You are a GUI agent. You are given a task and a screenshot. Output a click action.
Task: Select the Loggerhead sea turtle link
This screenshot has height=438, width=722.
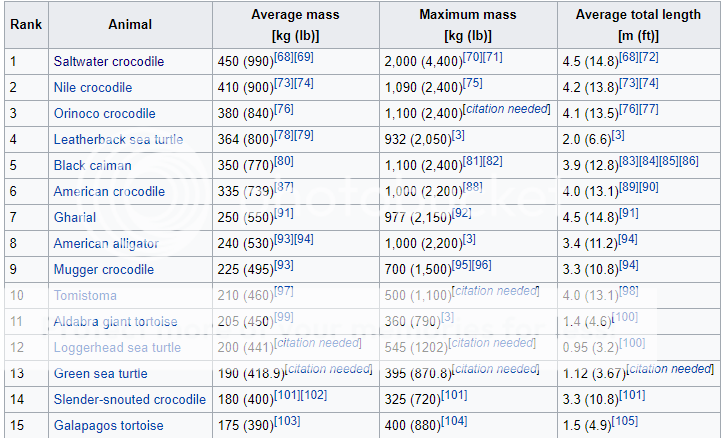[x=117, y=347]
